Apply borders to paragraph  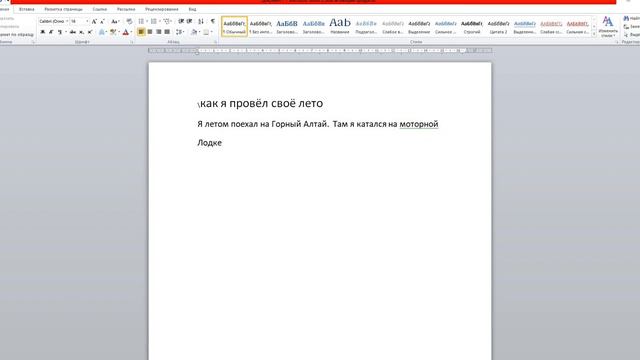pos(206,32)
